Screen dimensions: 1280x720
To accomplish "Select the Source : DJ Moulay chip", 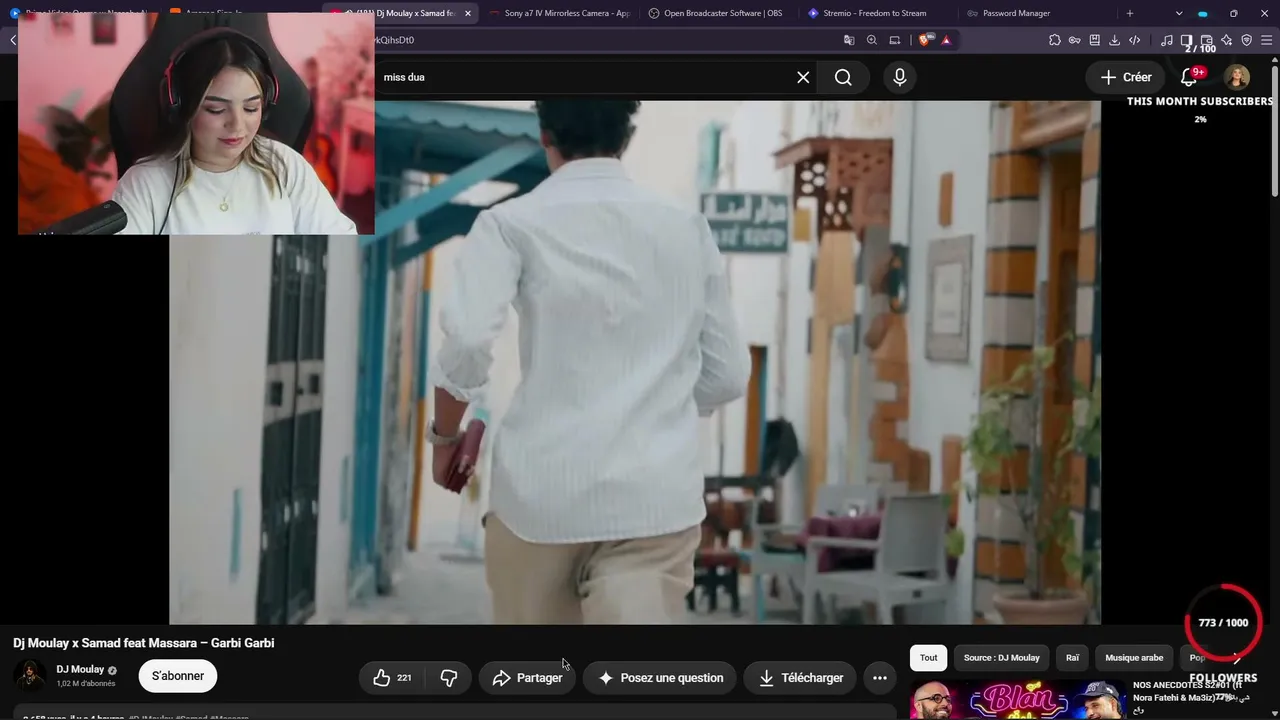I will (1002, 658).
